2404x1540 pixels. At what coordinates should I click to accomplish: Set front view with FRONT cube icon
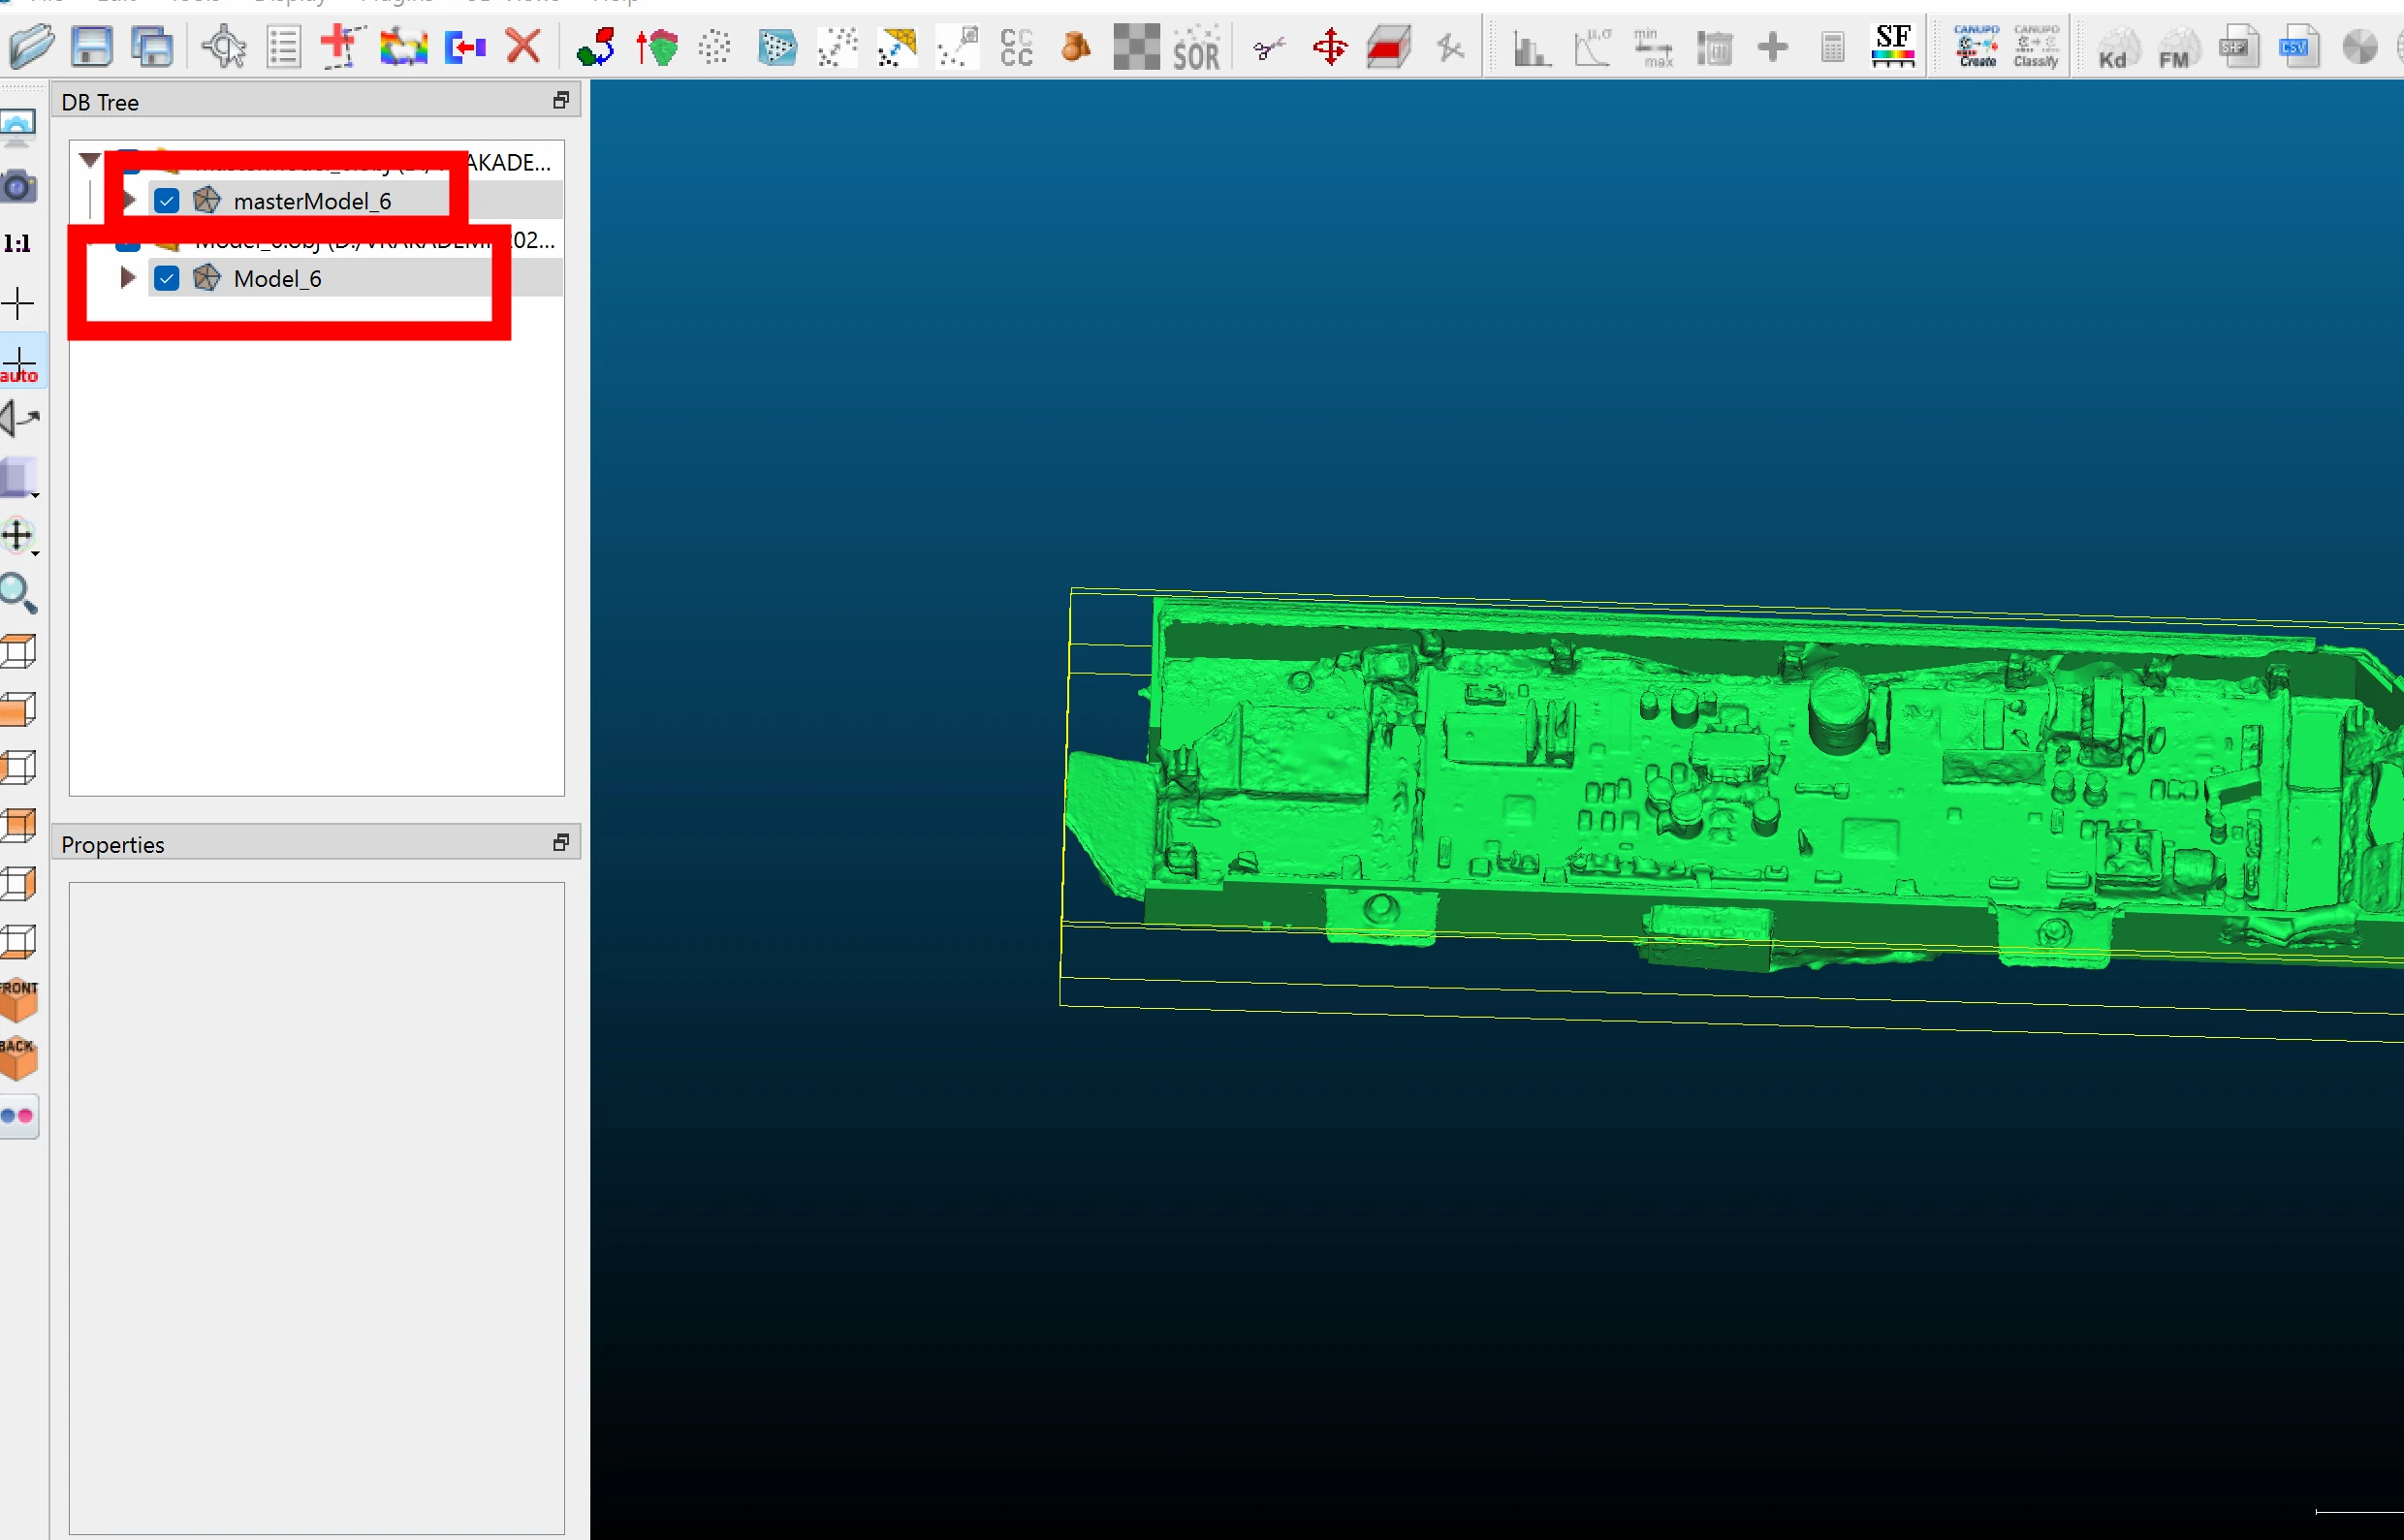(18, 998)
